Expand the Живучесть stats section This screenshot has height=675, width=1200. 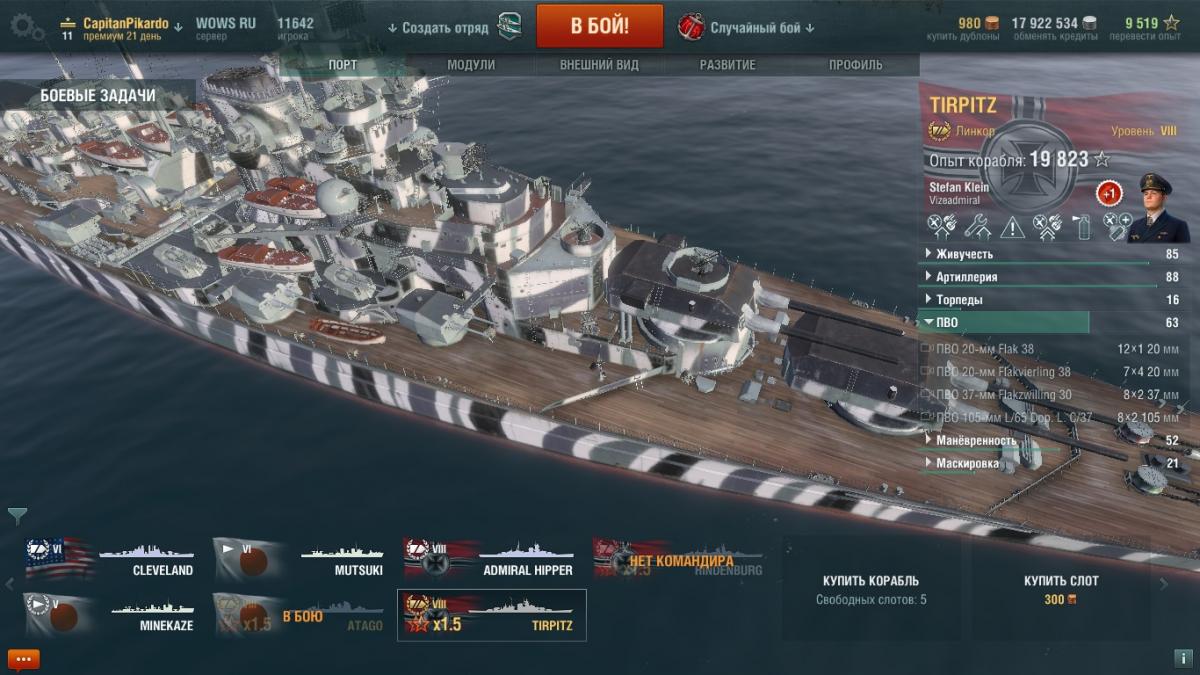tap(1049, 254)
